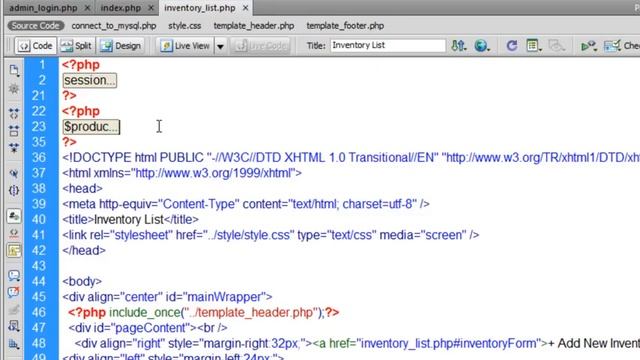Click the link rel="stylesheet" code line
This screenshot has width=640, height=360.
[271, 235]
